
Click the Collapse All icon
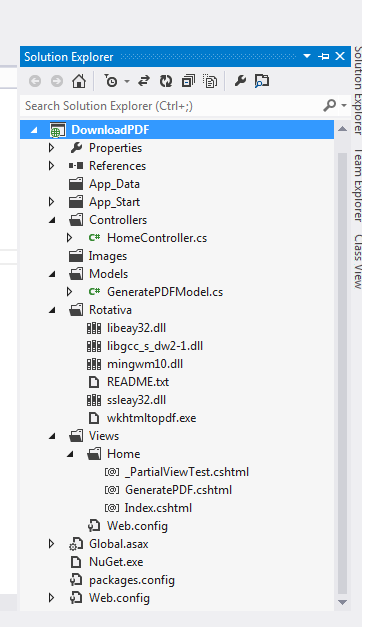[188, 81]
